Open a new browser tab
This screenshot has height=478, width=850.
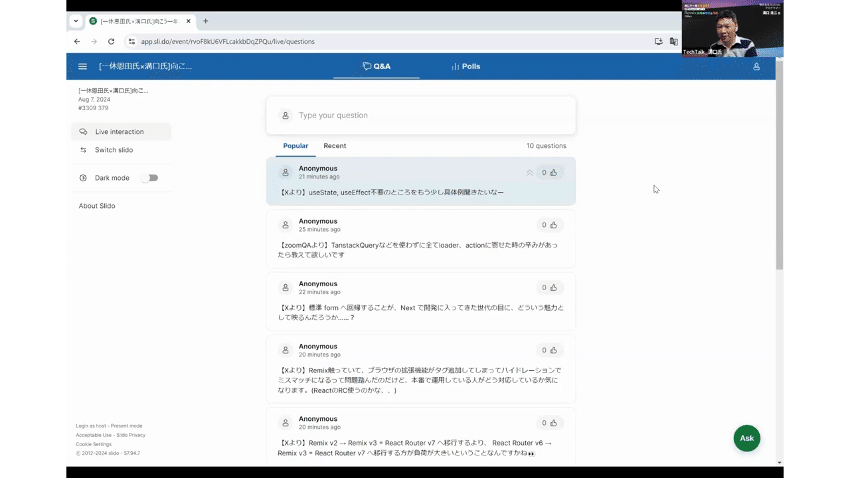pos(205,21)
